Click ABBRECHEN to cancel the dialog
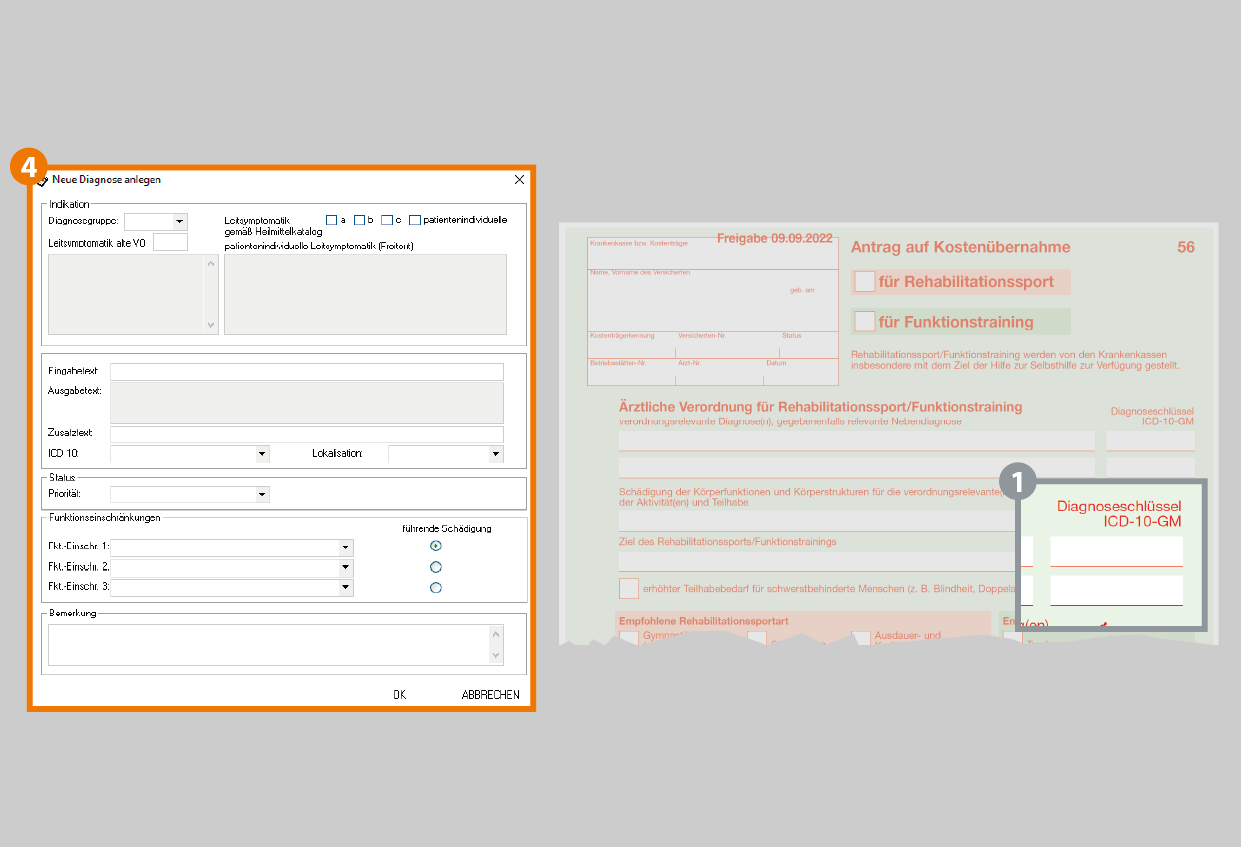This screenshot has height=847, width=1241. coord(490,694)
